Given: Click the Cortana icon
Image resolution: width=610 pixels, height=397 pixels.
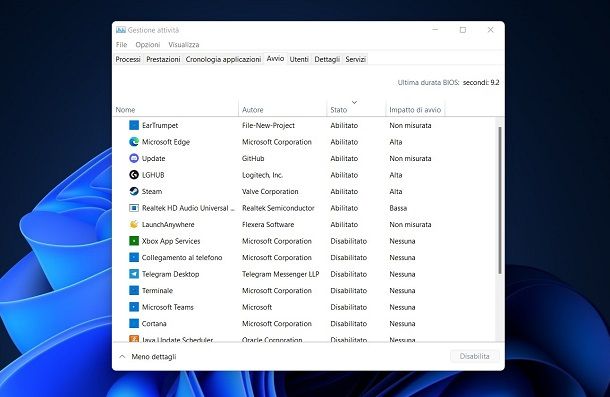Looking at the screenshot, I should coord(134,323).
